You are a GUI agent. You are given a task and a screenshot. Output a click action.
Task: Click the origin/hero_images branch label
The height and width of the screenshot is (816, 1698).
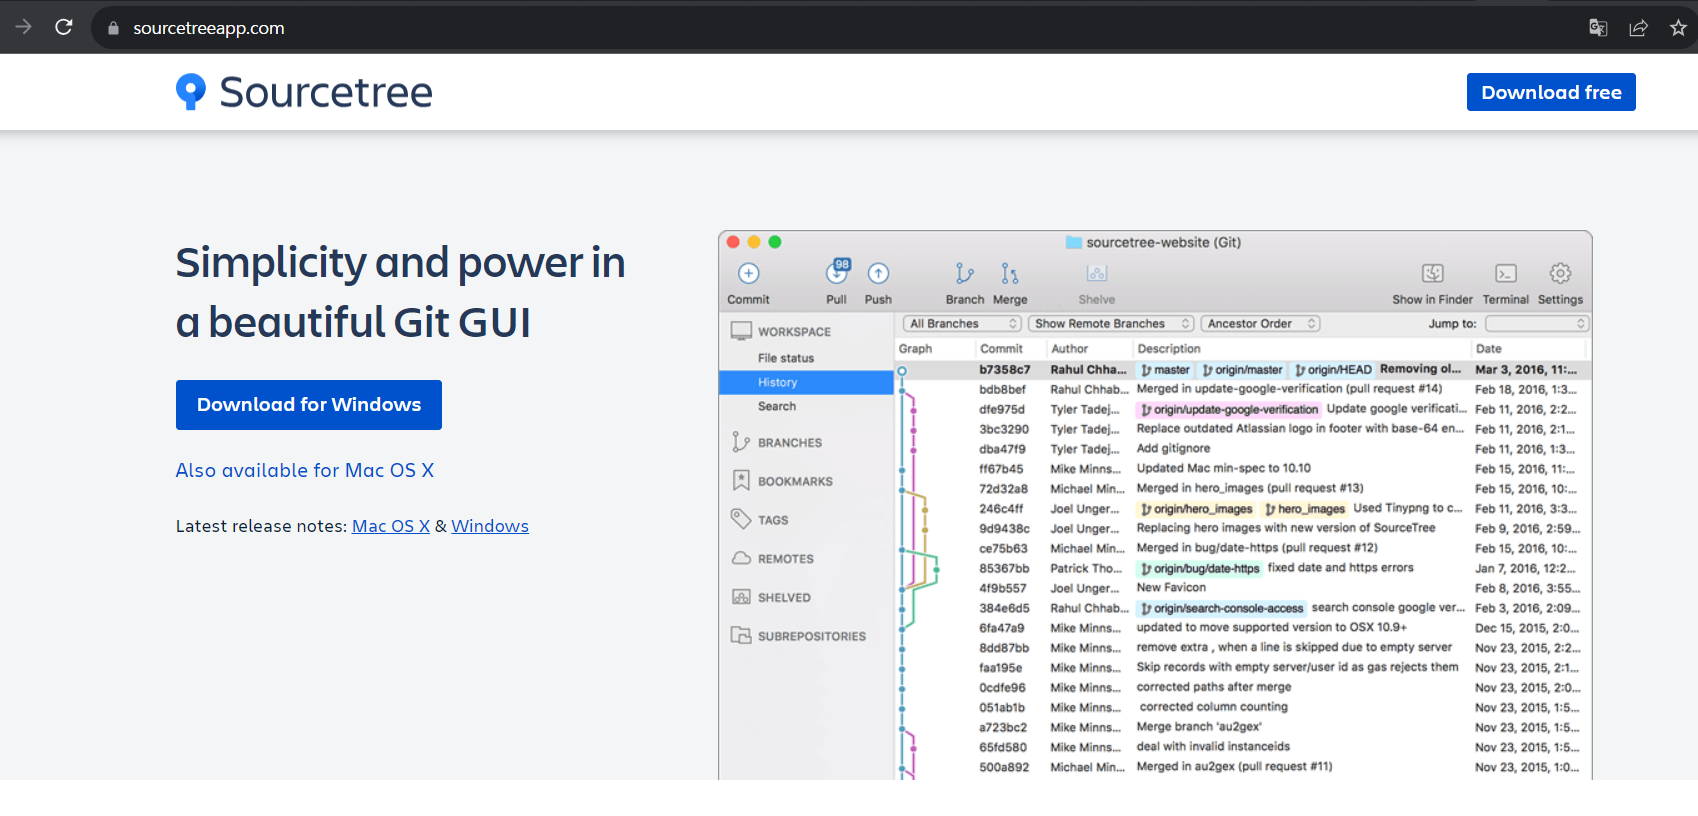point(1197,509)
